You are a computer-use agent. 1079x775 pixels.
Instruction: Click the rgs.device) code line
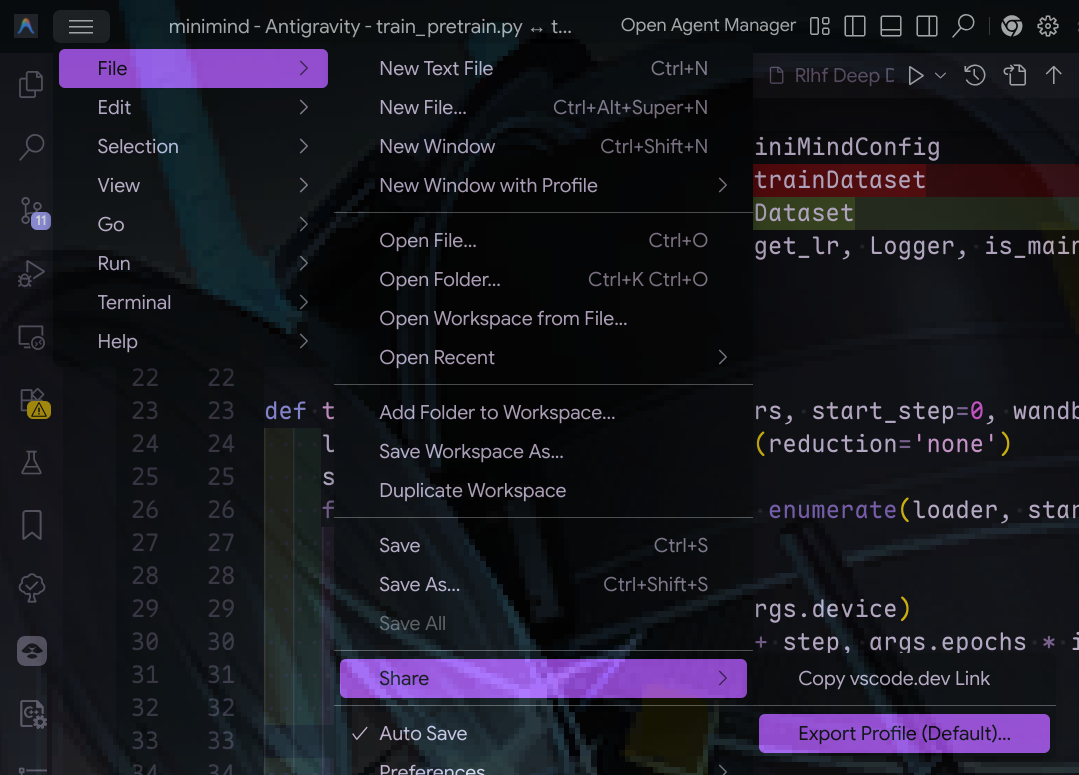click(833, 608)
